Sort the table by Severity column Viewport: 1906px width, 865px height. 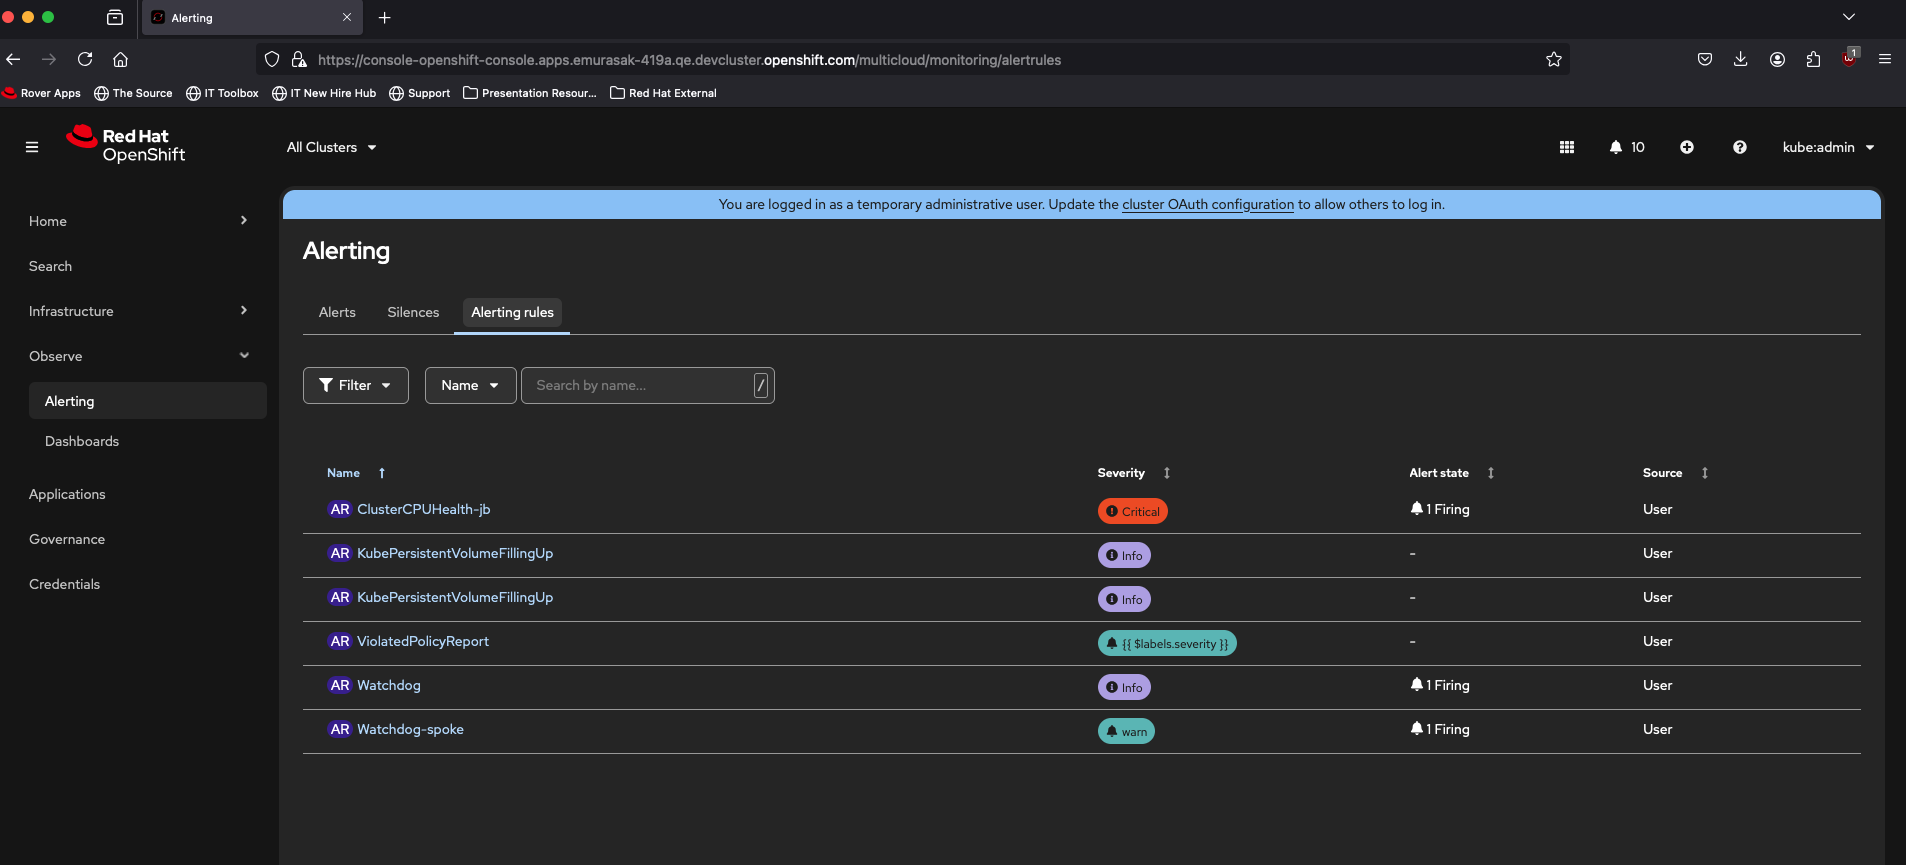[1133, 473]
